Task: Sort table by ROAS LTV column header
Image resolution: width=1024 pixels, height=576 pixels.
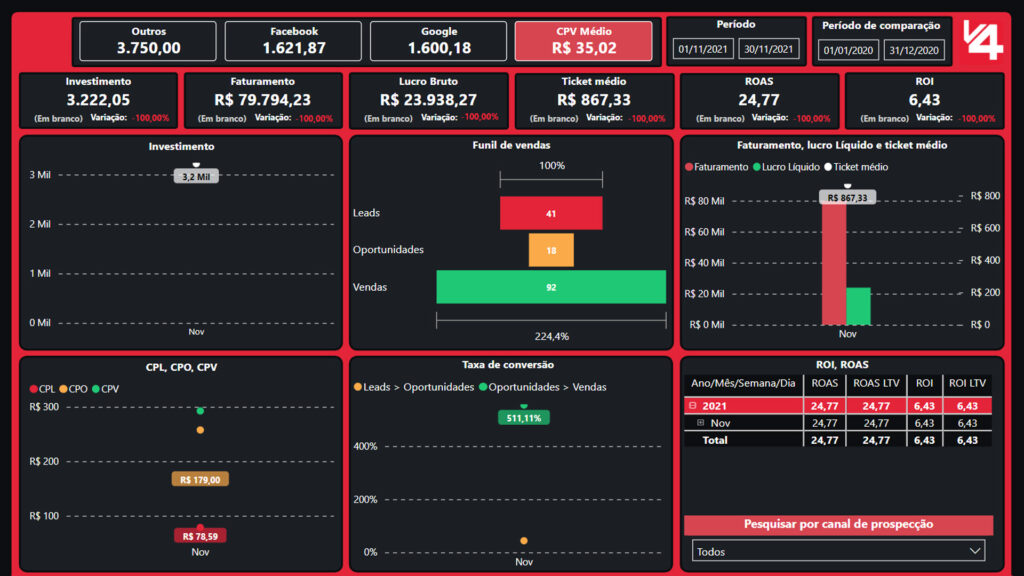Action: 875,383
